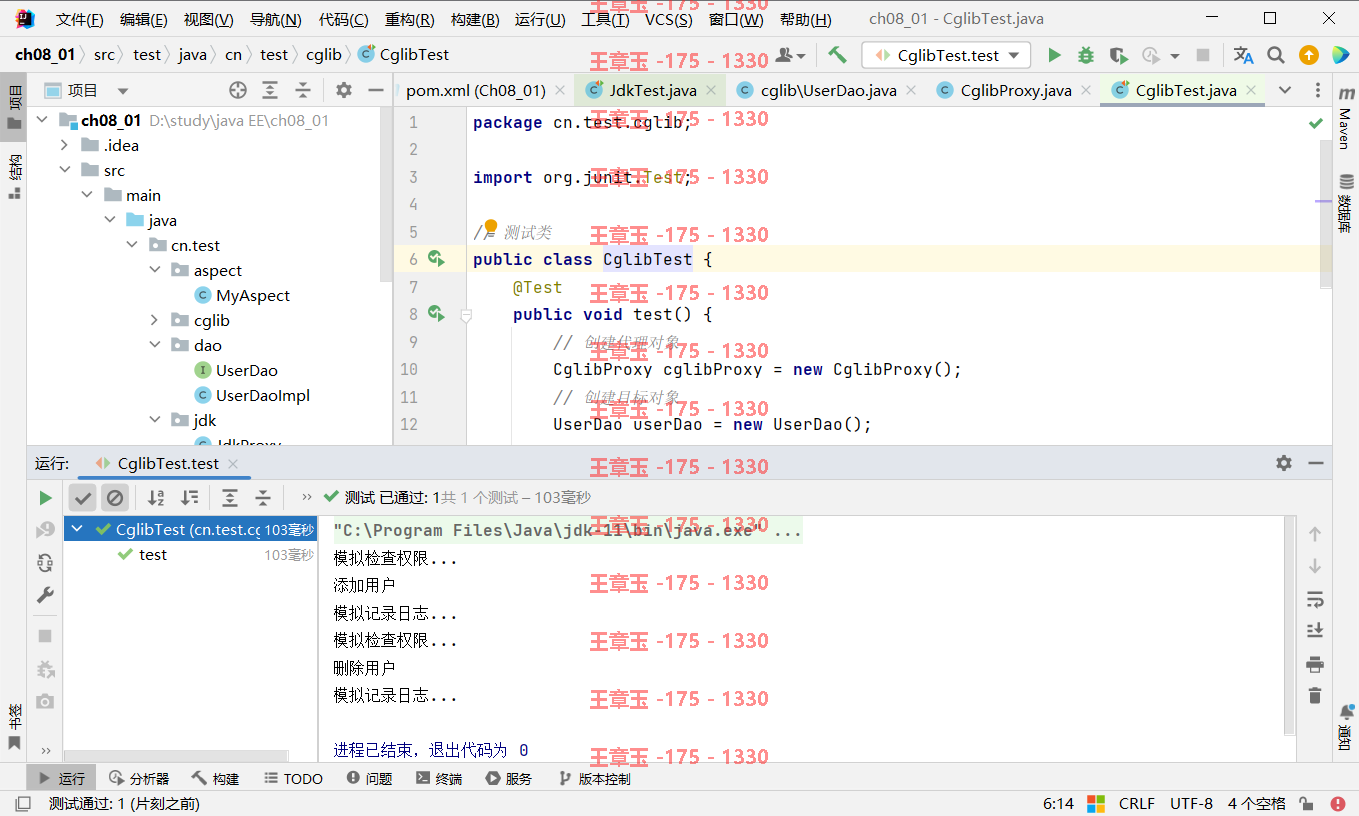Change file encoding UTF-8 in status bar
The width and height of the screenshot is (1359, 816).
tap(1191, 804)
